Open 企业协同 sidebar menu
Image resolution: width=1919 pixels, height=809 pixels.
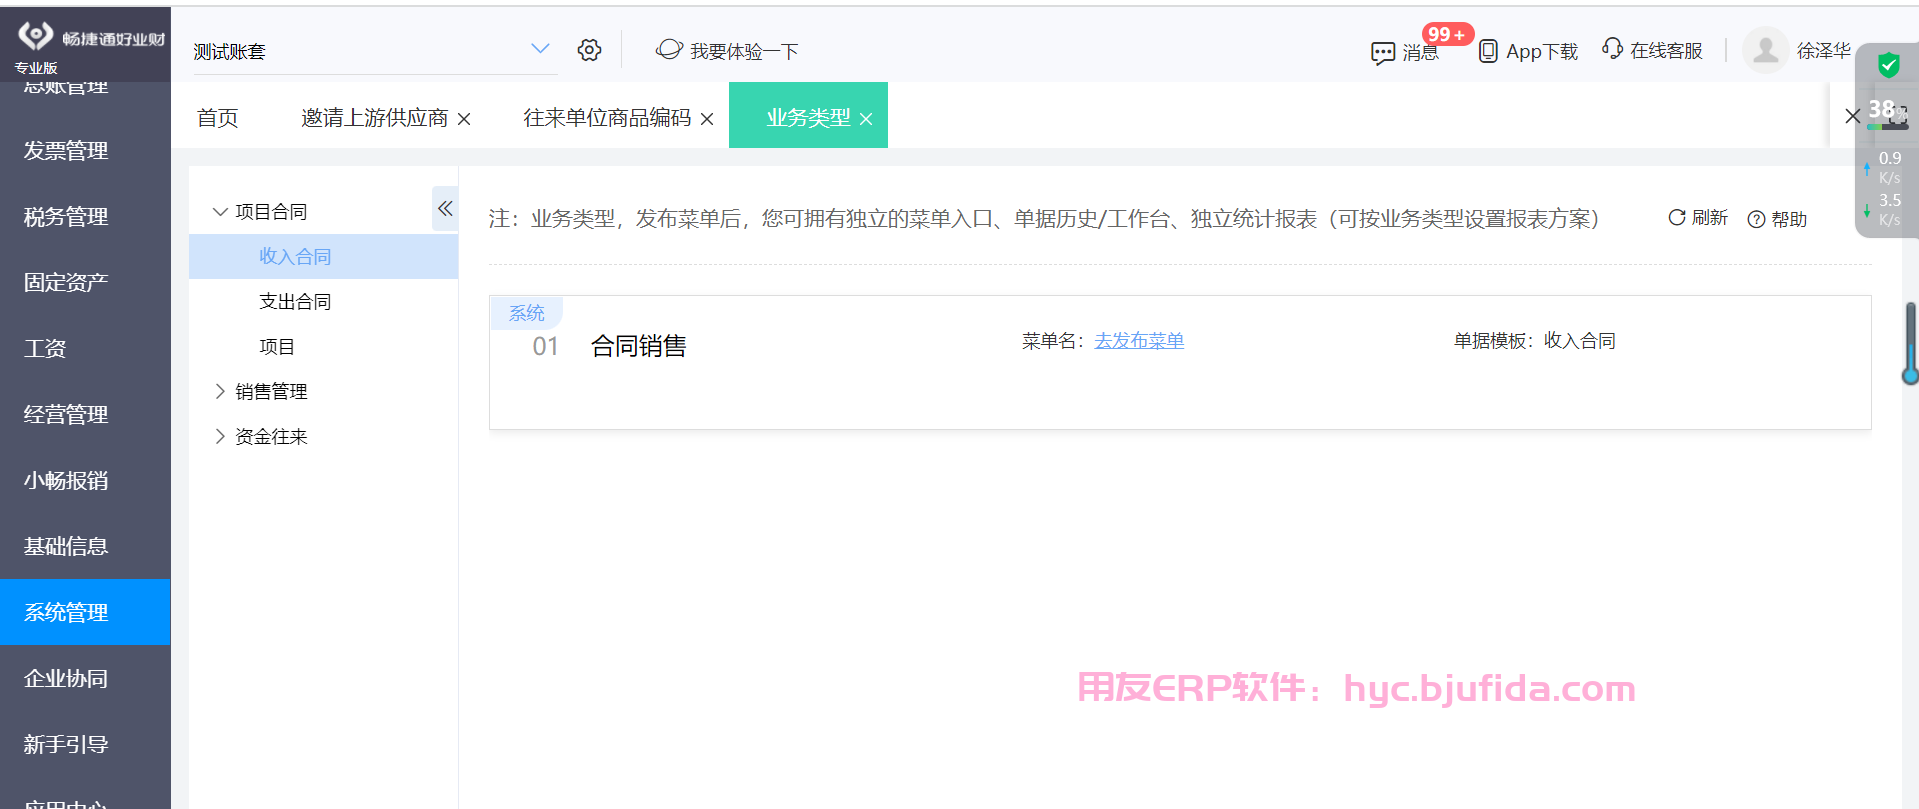click(x=85, y=679)
